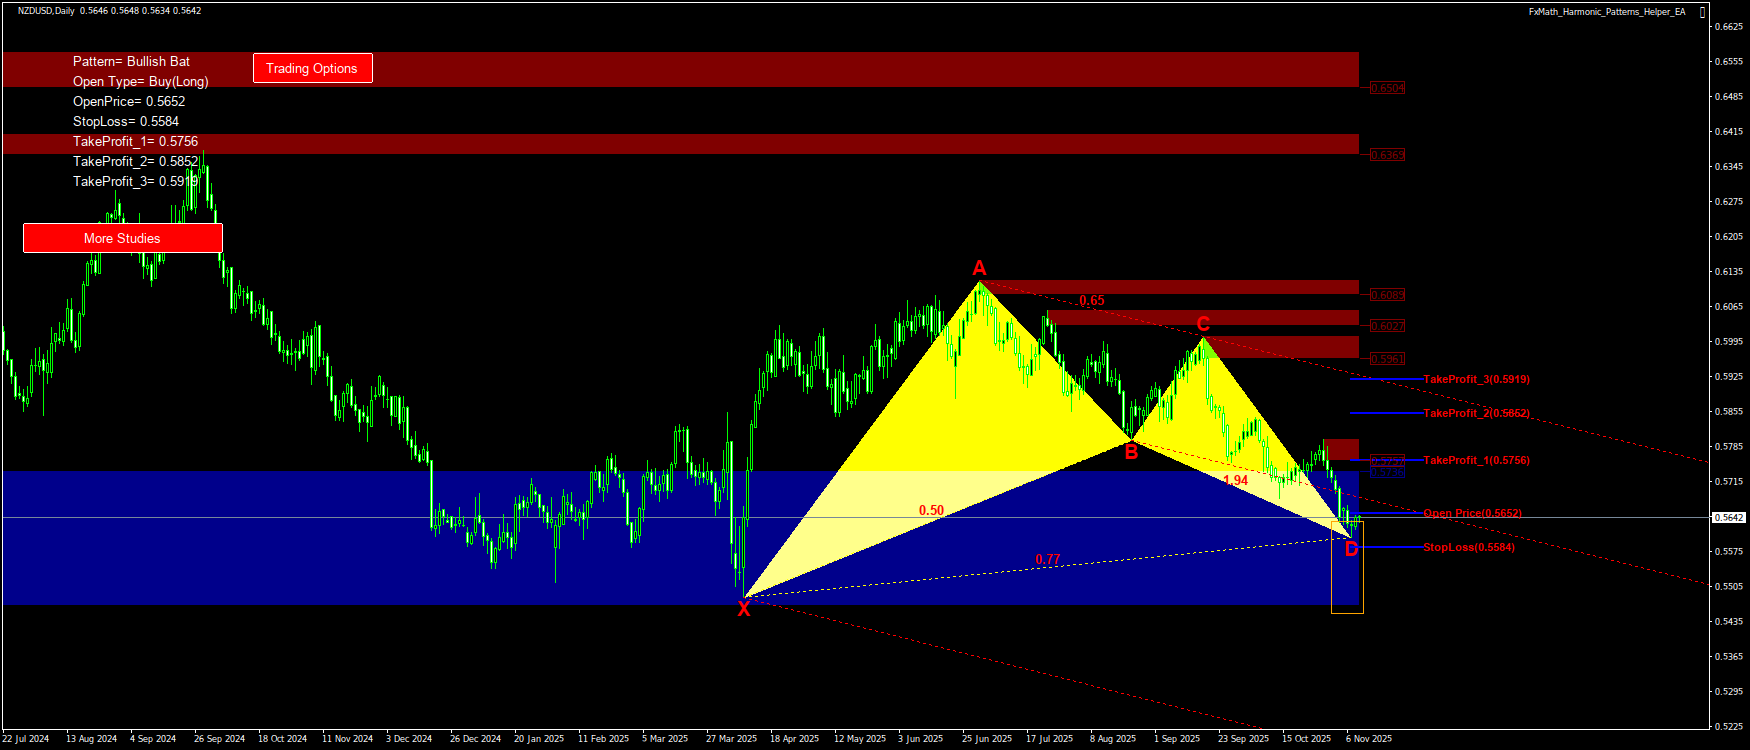Click the red C pattern point marker
This screenshot has width=1750, height=750.
1203,324
